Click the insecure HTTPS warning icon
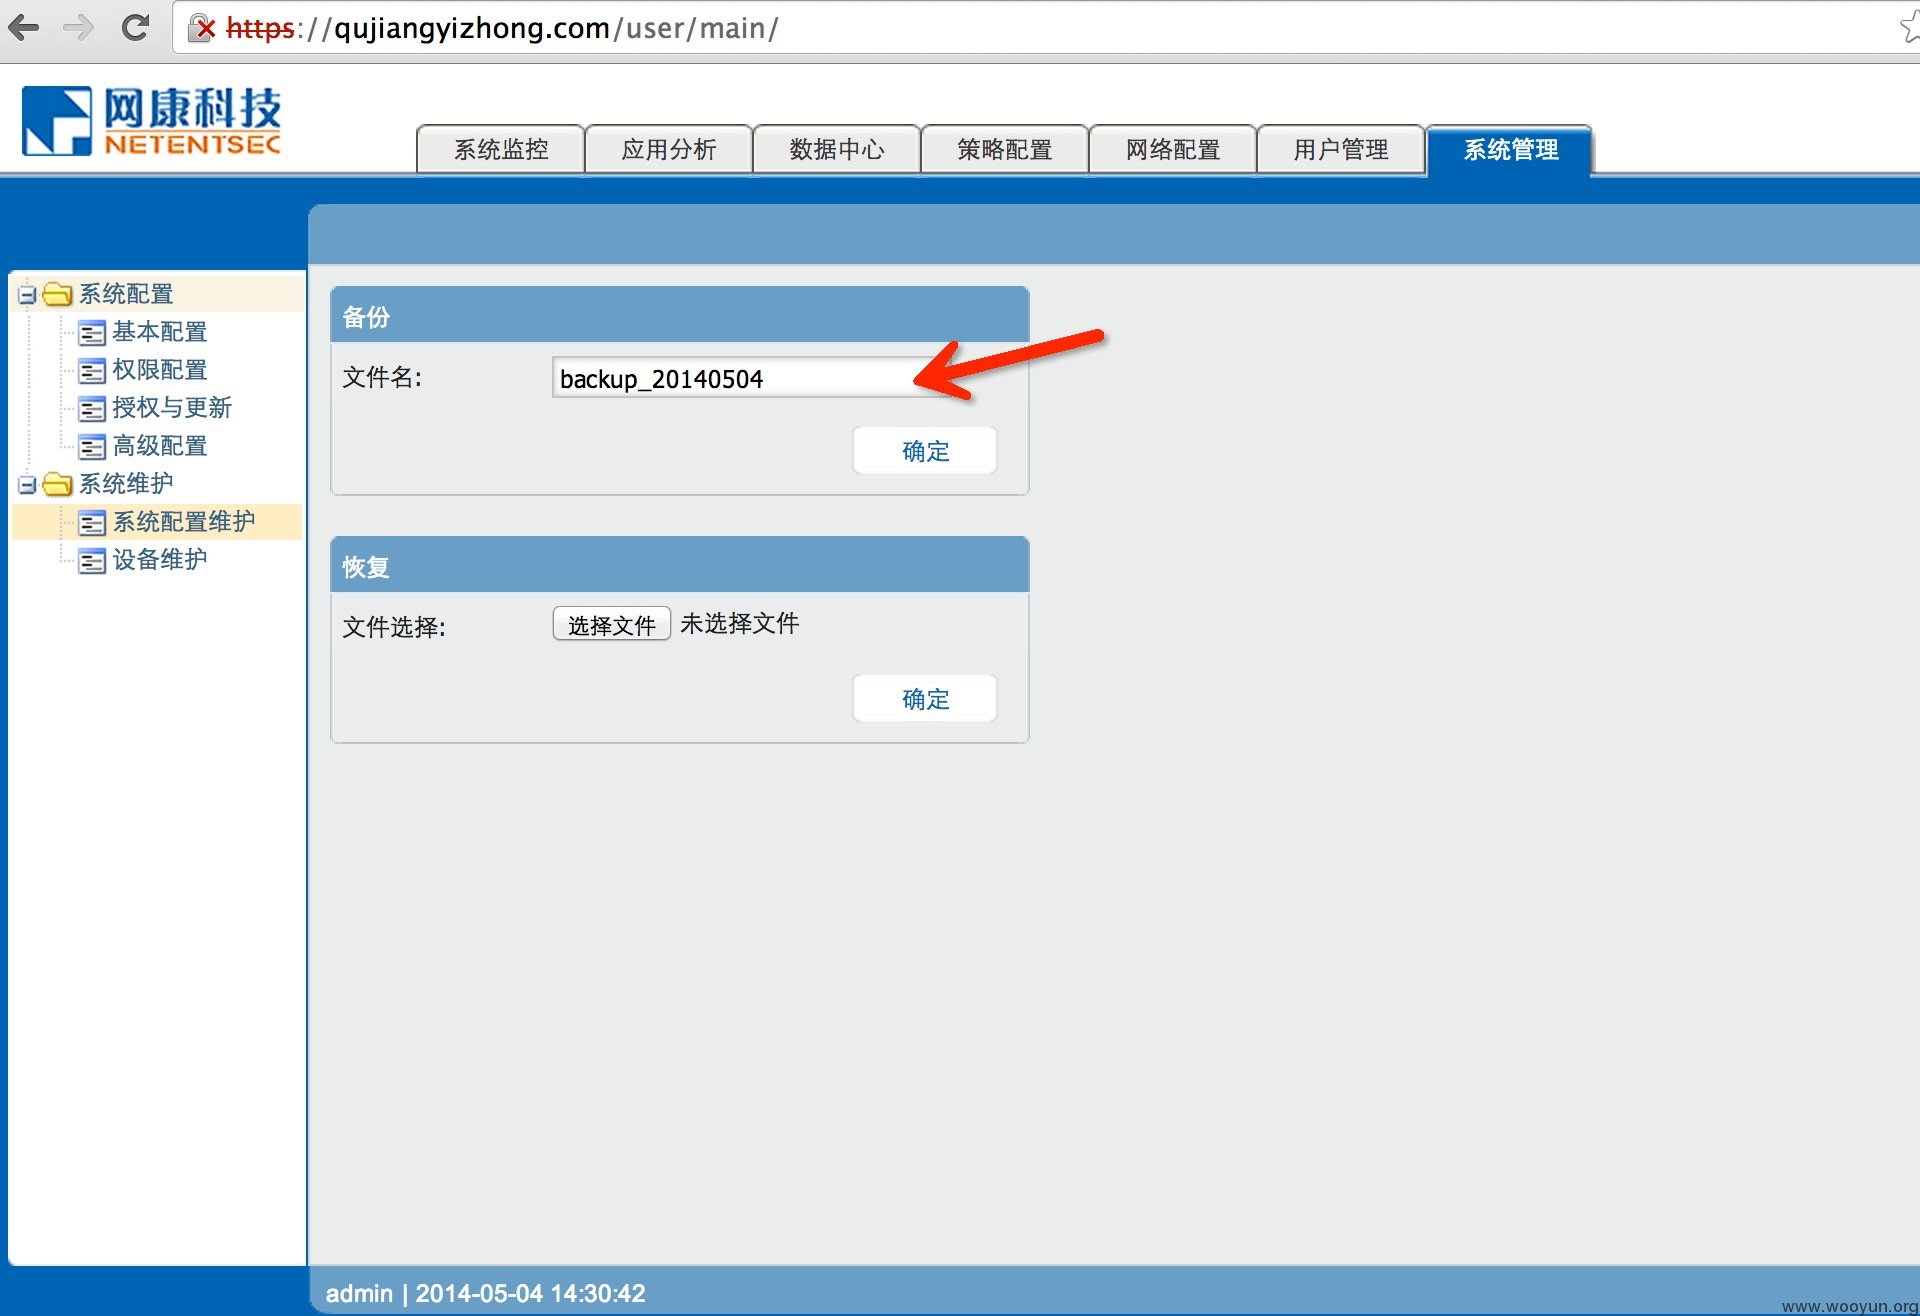Image resolution: width=1920 pixels, height=1316 pixels. tap(203, 28)
